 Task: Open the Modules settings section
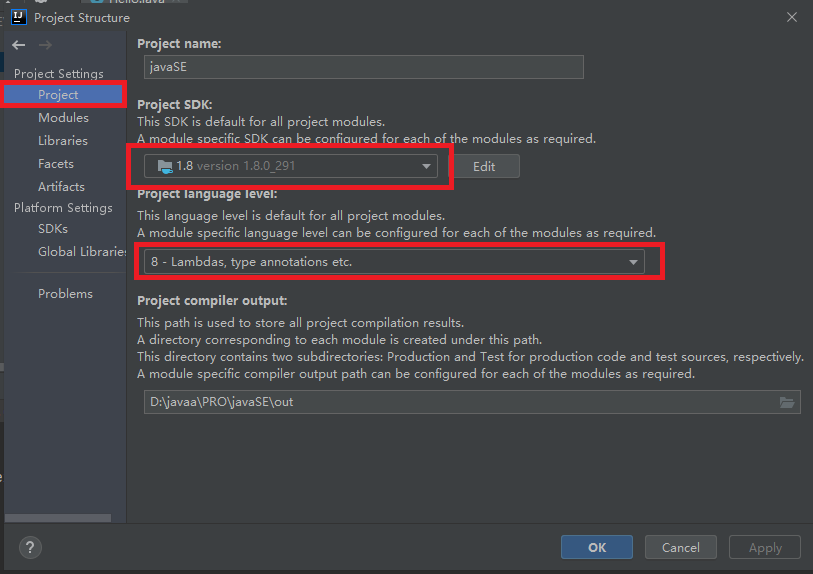(x=63, y=118)
